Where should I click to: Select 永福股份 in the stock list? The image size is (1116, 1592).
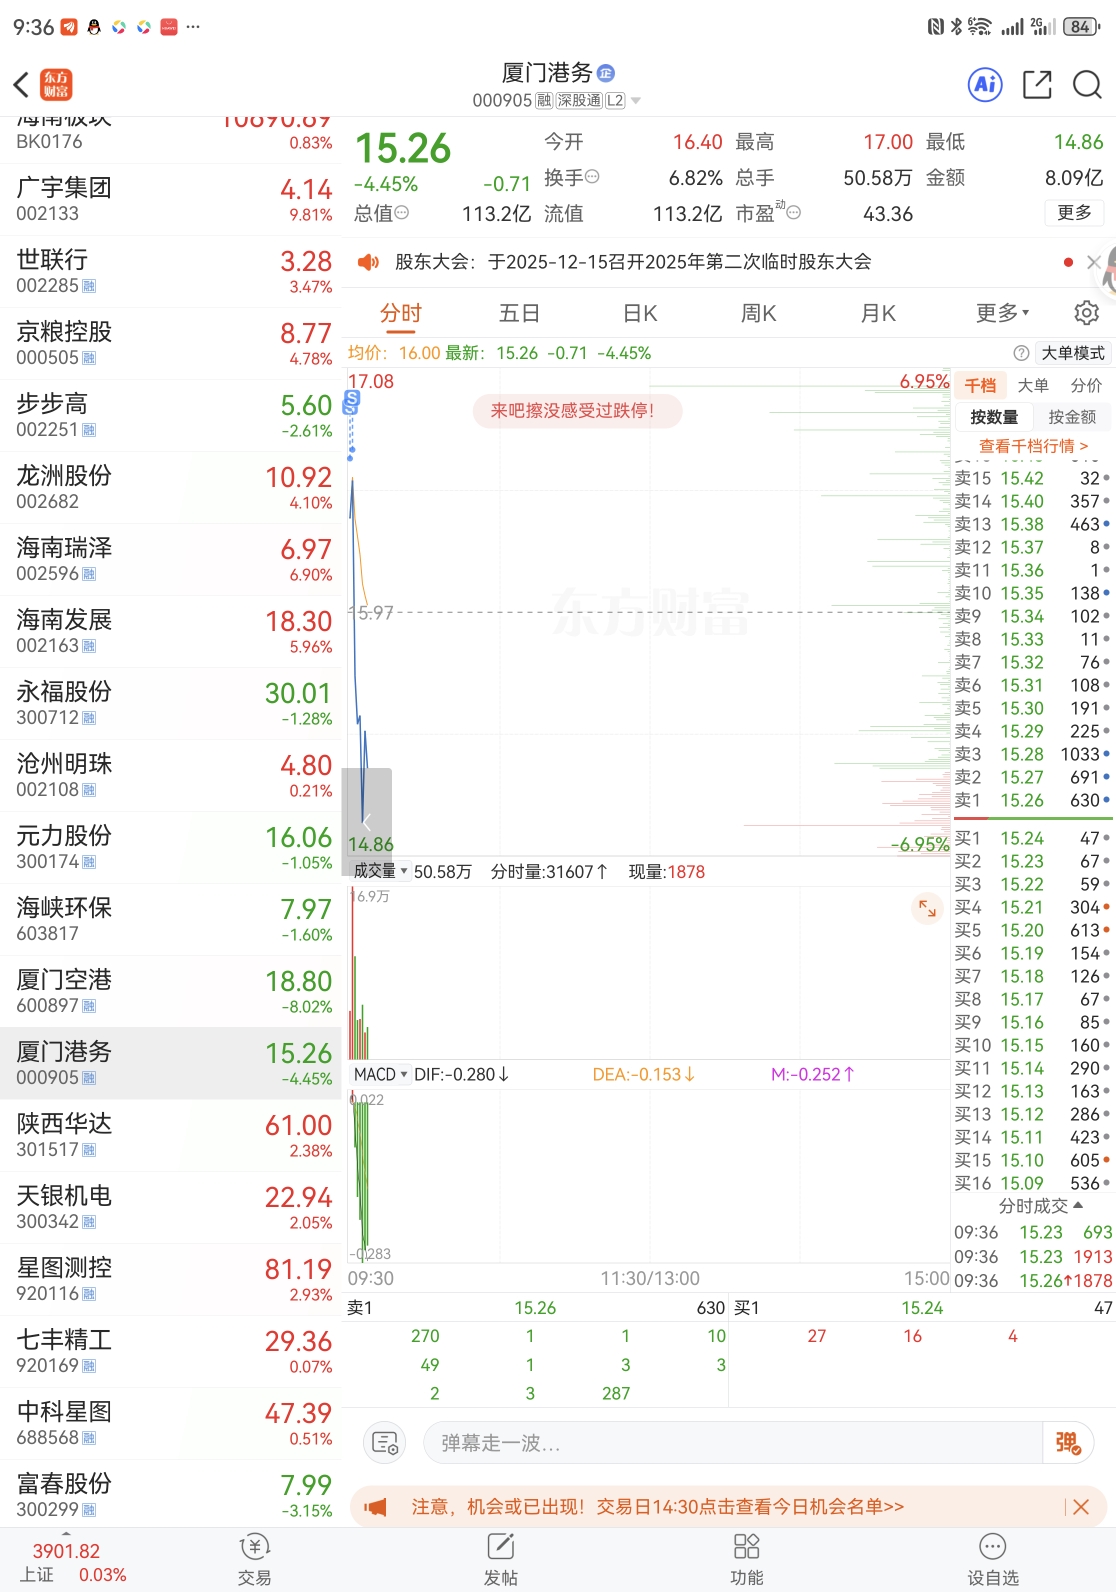click(x=171, y=703)
